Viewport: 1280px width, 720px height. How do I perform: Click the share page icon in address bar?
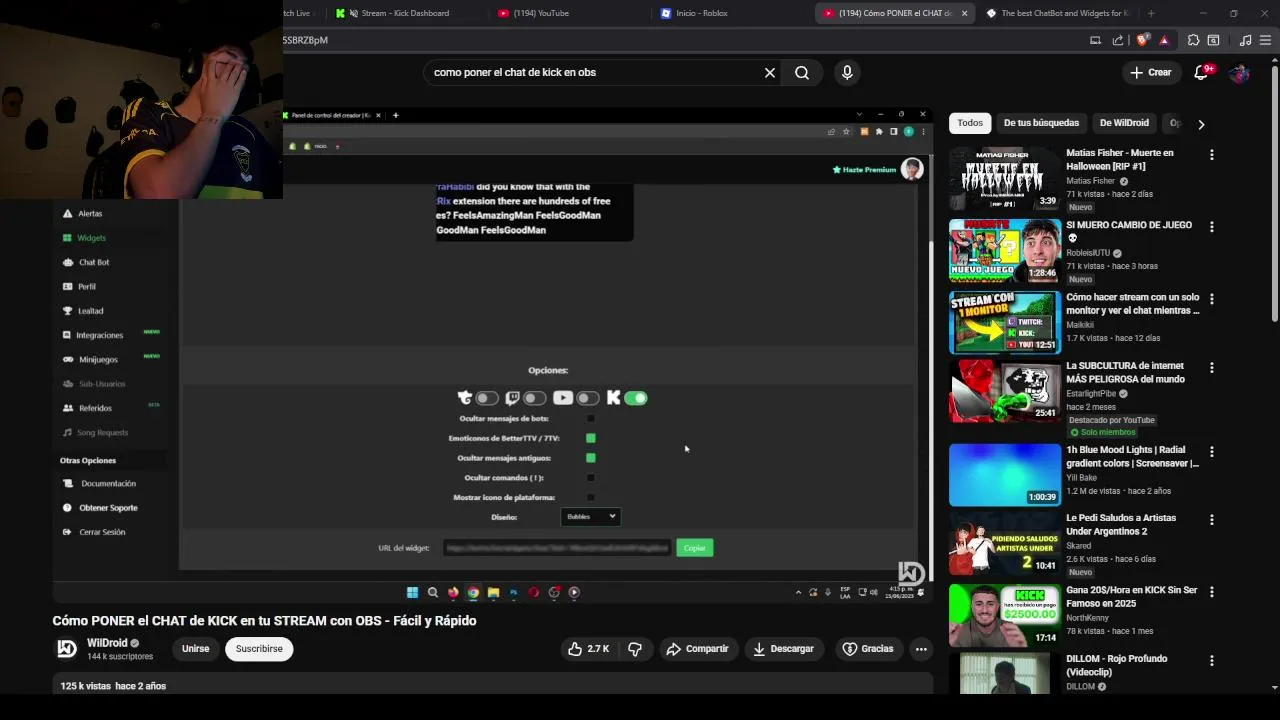click(1118, 40)
